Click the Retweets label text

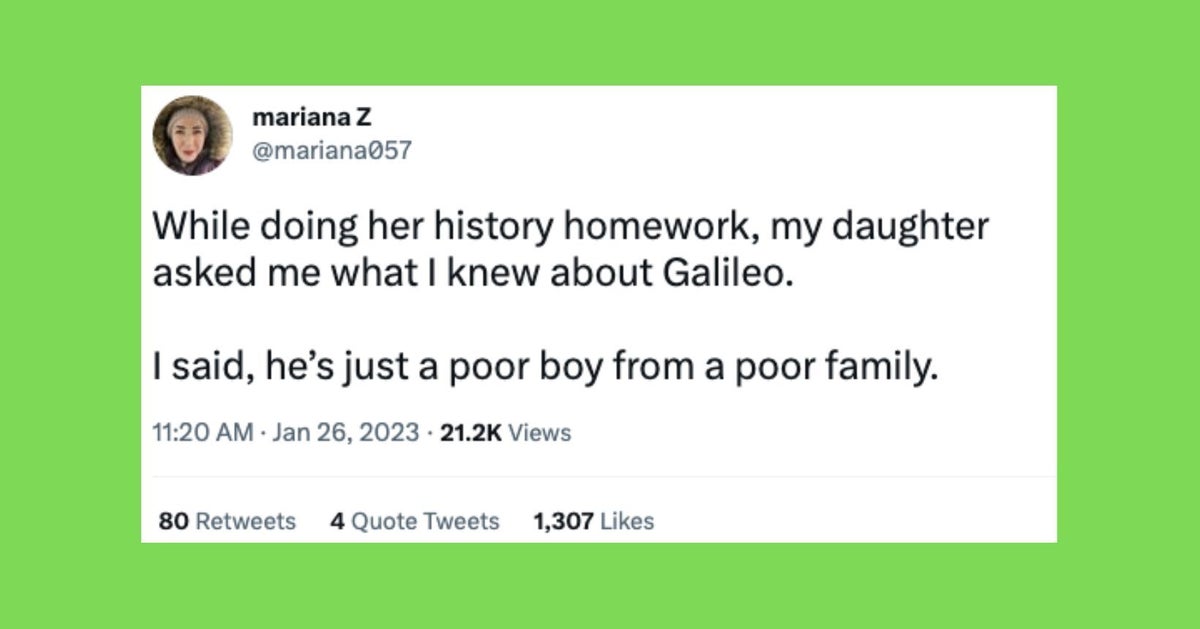tap(250, 521)
